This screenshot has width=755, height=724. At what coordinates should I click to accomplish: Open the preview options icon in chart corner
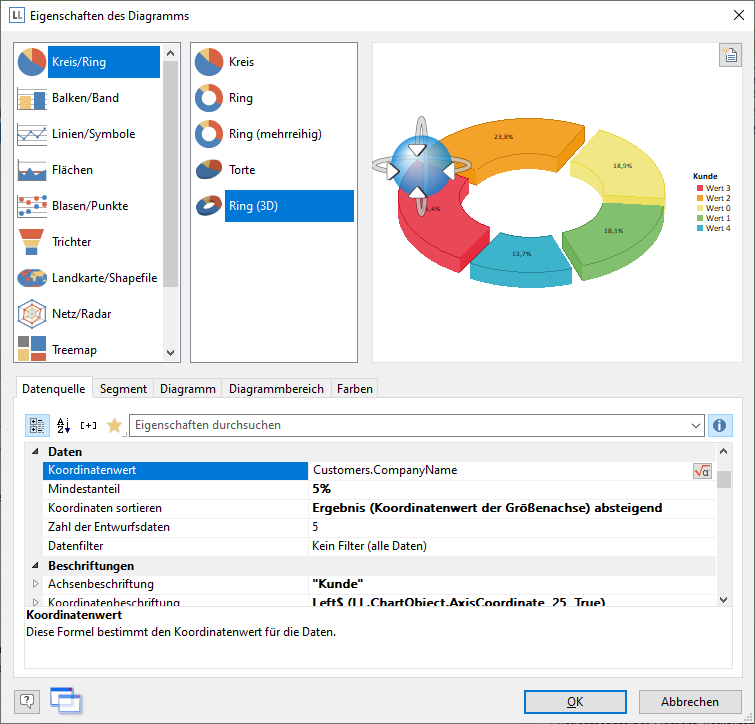(730, 56)
